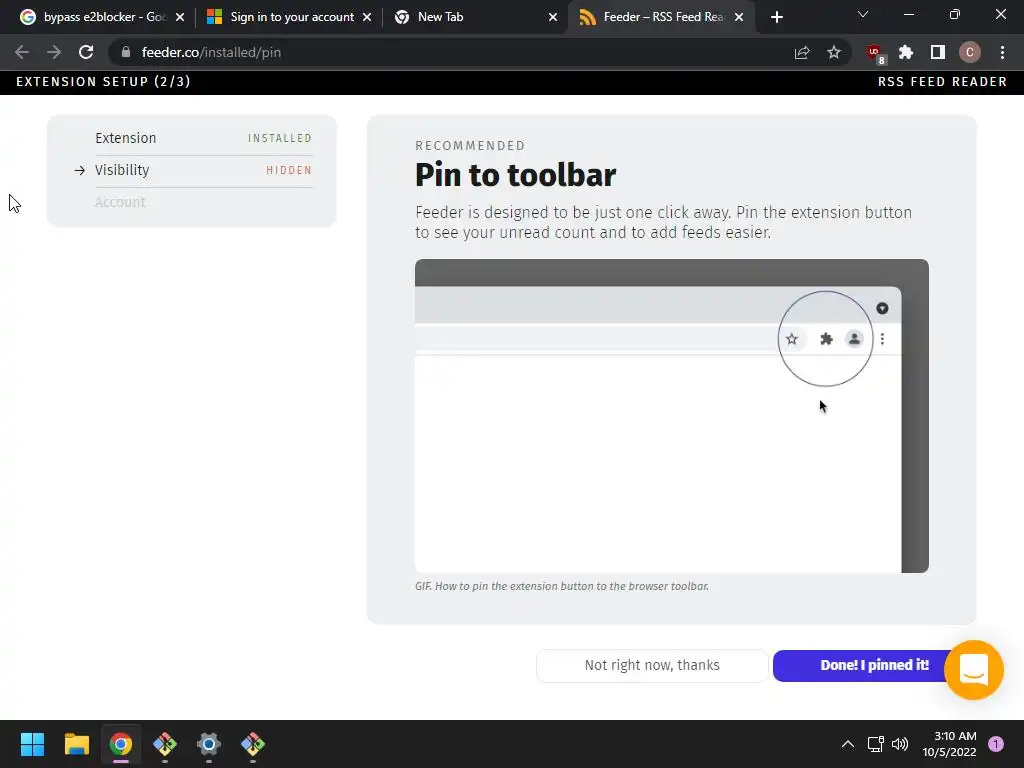1024x768 pixels.
Task: Click the volume speaker icon in tray
Action: [x=900, y=744]
